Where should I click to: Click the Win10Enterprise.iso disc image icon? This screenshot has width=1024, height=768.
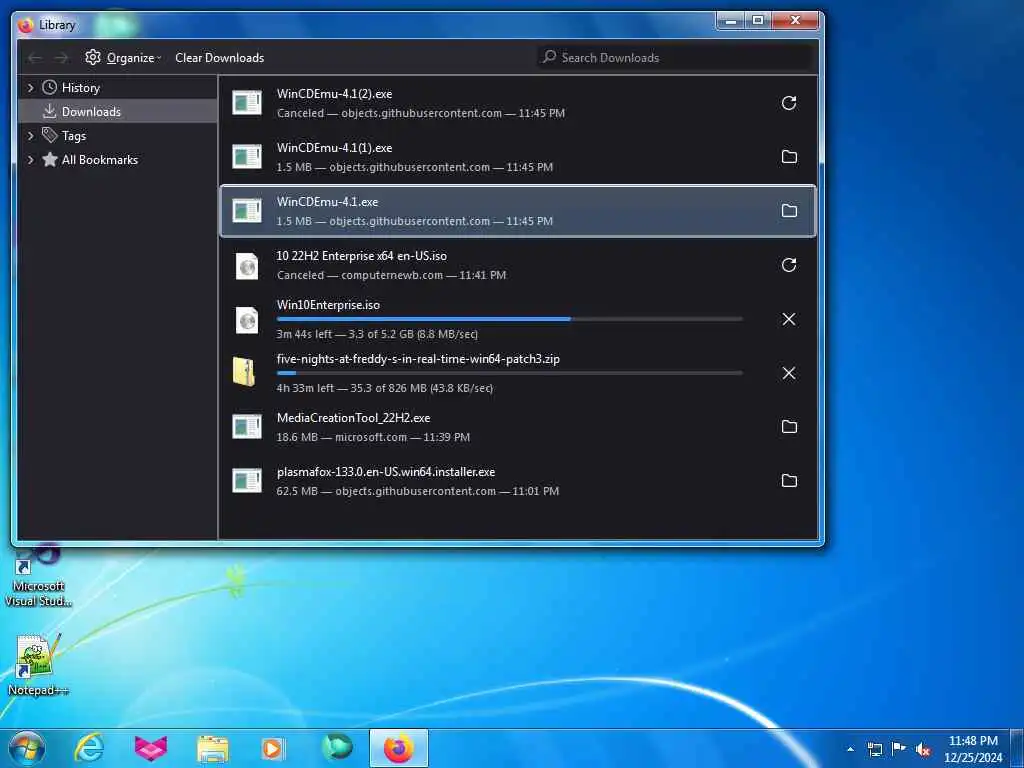point(247,320)
